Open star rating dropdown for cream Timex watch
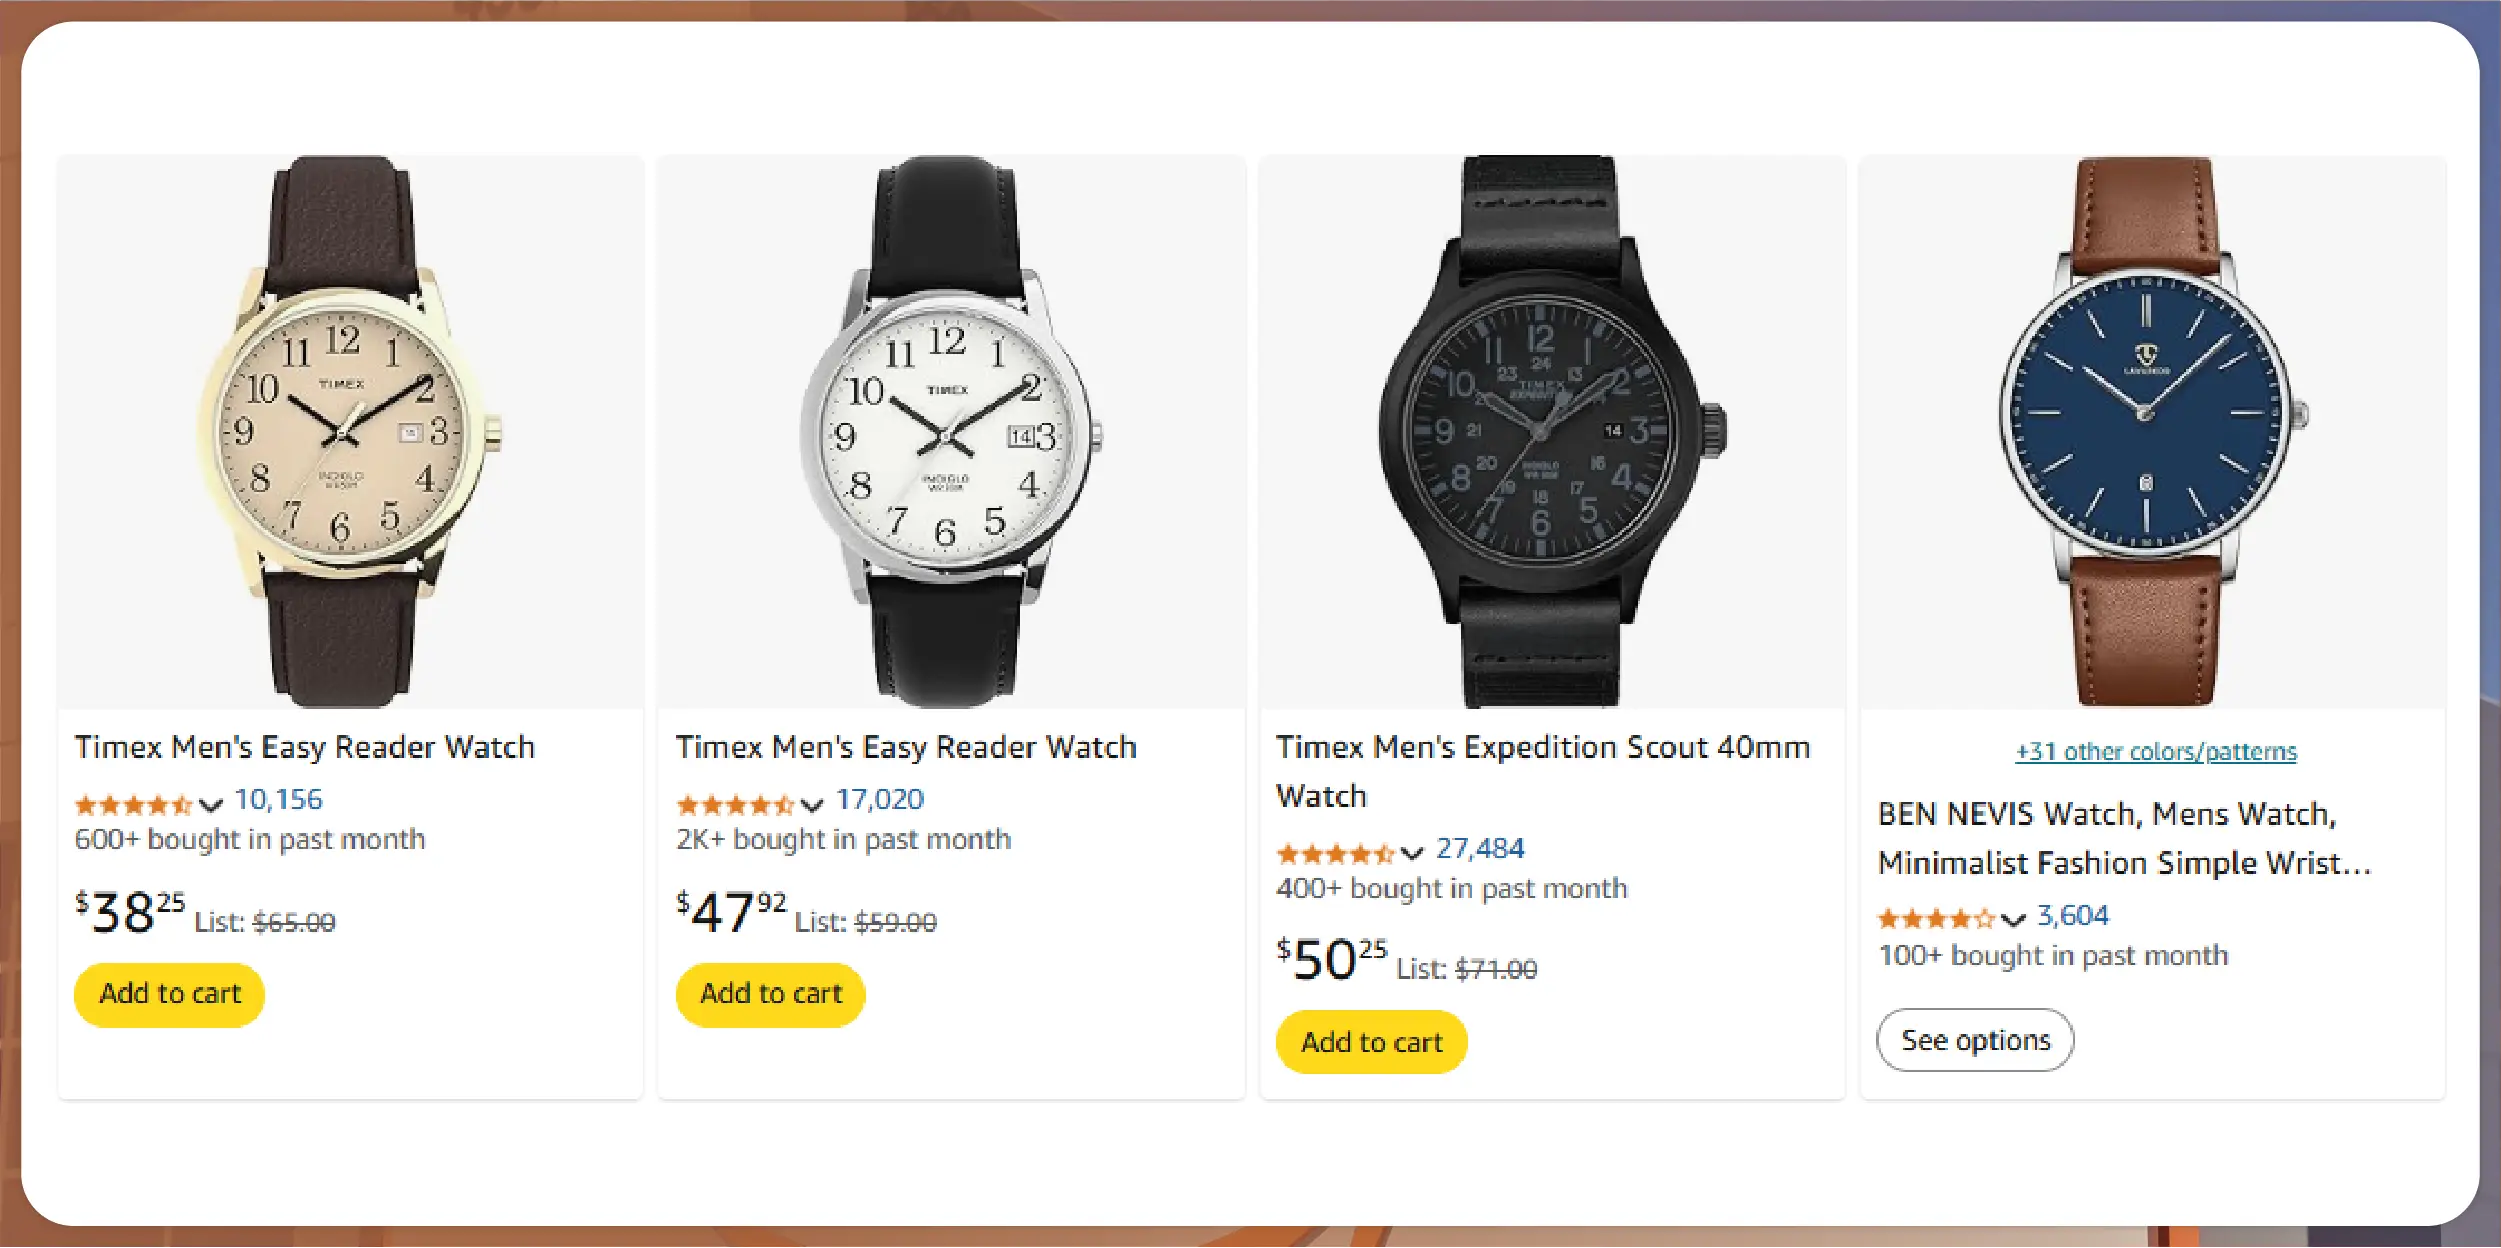This screenshot has width=2501, height=1248. tap(210, 805)
